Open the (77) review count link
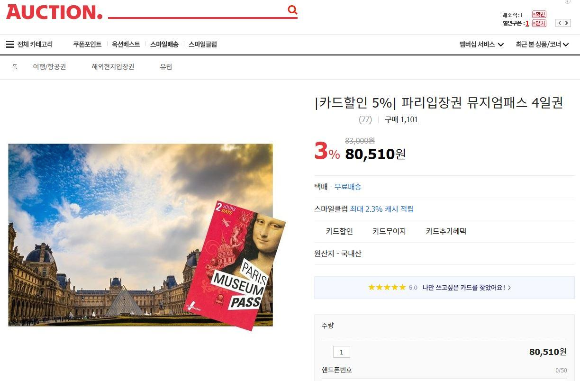This screenshot has width=580, height=381. point(365,119)
